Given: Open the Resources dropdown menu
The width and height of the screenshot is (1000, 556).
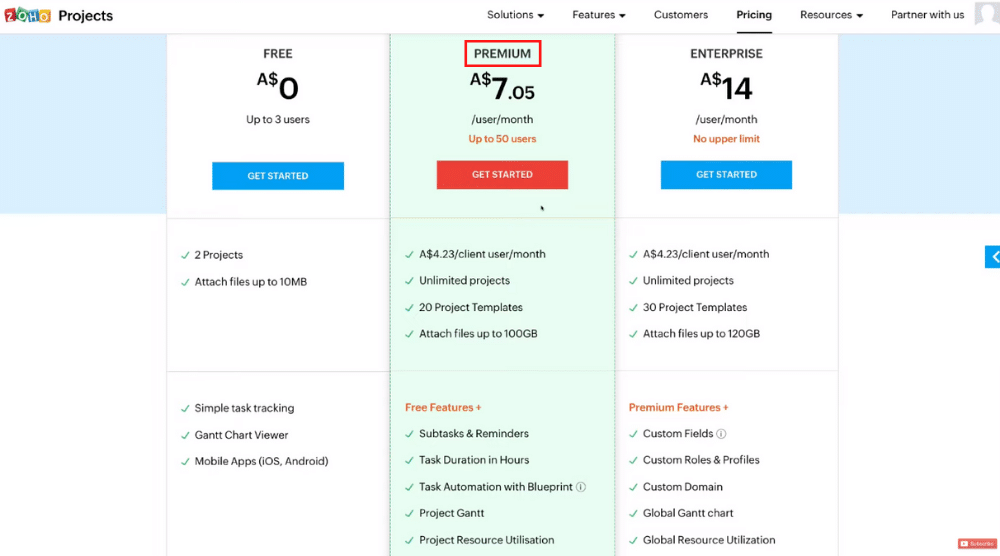Looking at the screenshot, I should point(831,15).
